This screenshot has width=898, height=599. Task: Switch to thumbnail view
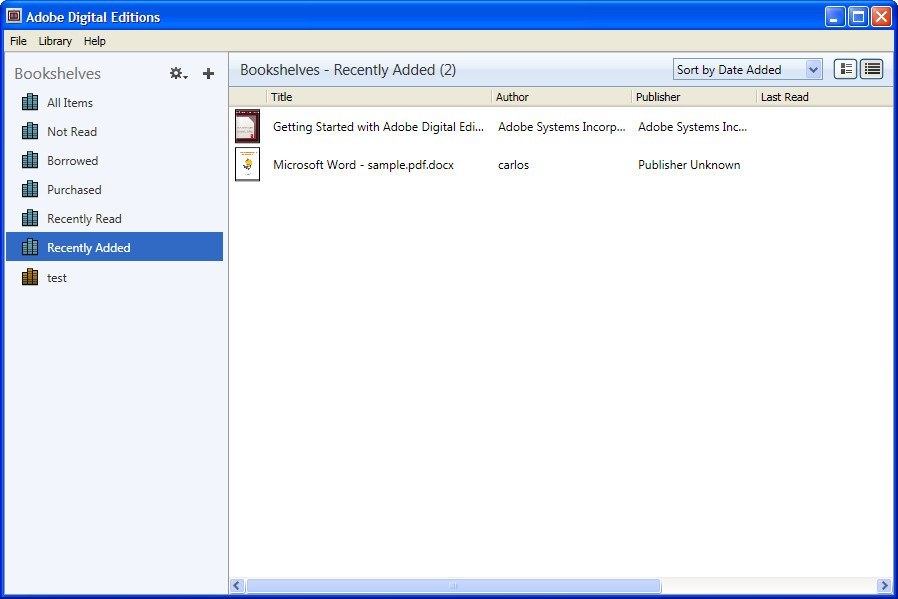[x=846, y=69]
